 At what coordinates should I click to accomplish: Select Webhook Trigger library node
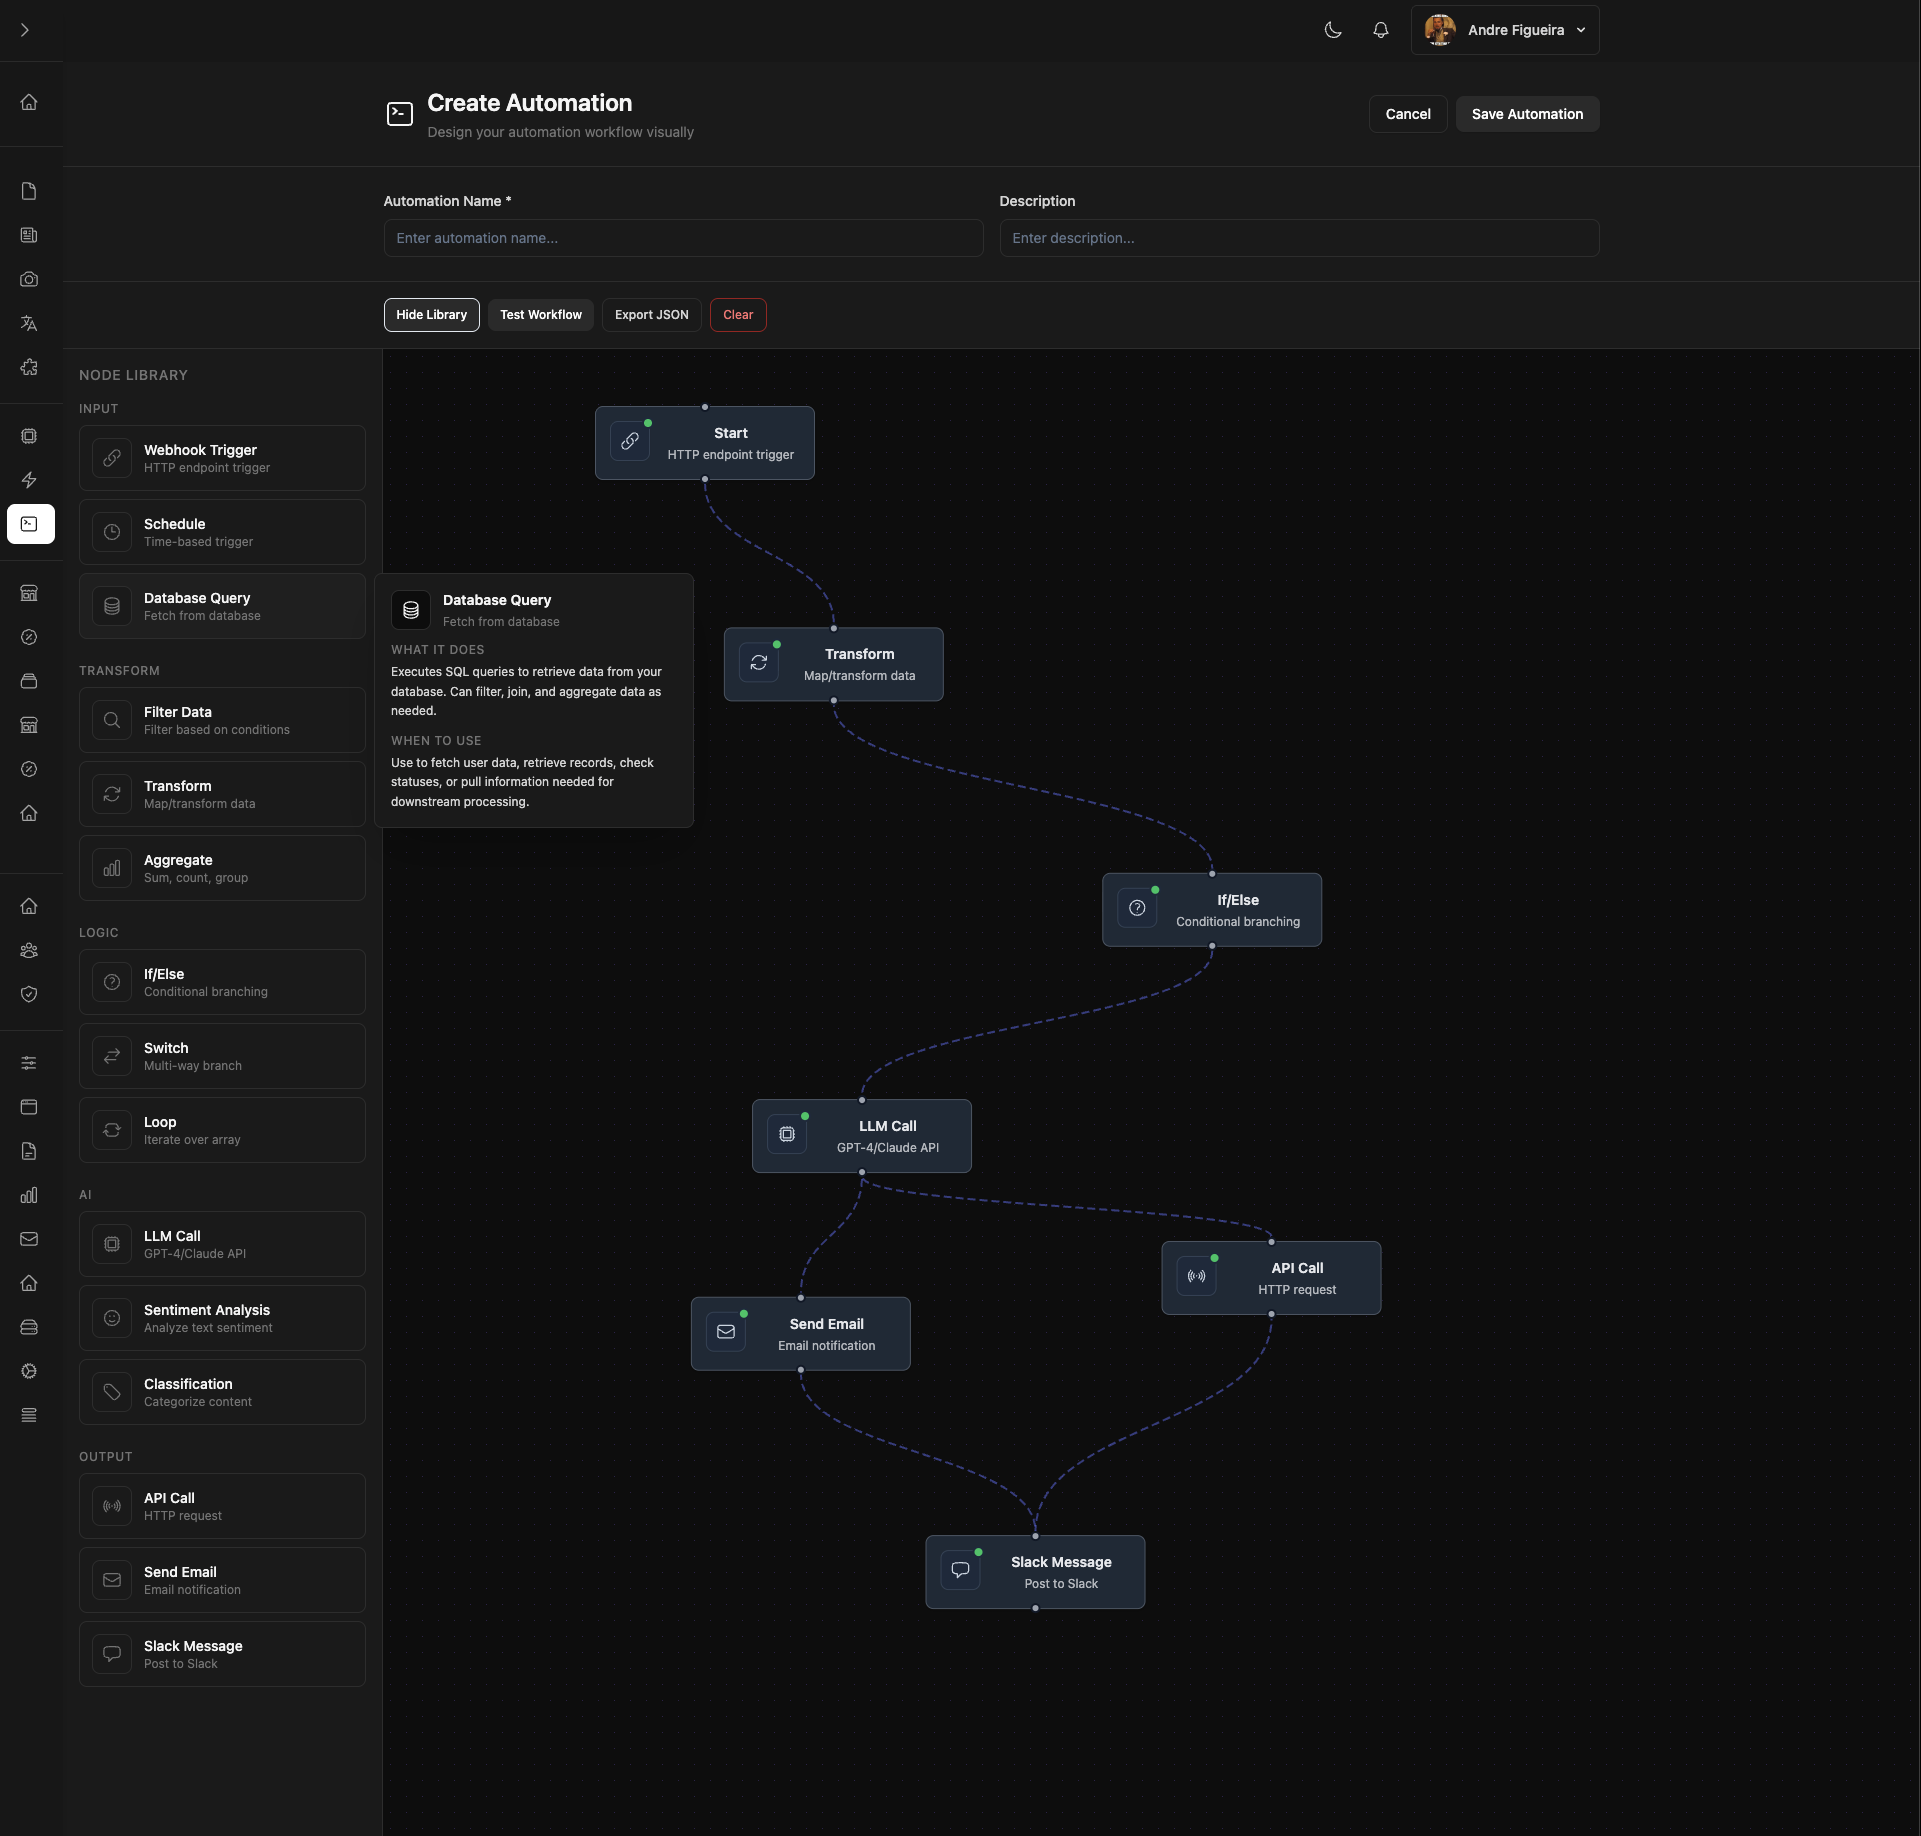click(222, 458)
